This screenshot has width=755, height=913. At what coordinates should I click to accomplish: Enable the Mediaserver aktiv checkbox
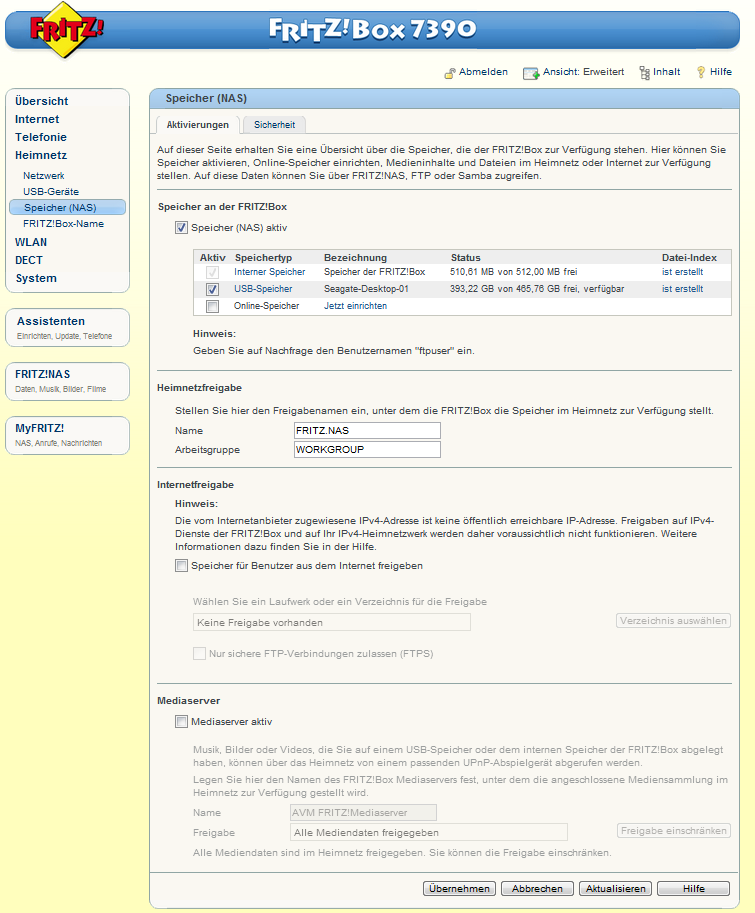[x=181, y=722]
